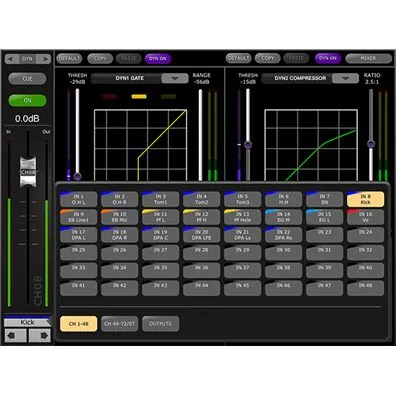Select unnamed channel IN 23
The image size is (396, 396).
click(324, 235)
